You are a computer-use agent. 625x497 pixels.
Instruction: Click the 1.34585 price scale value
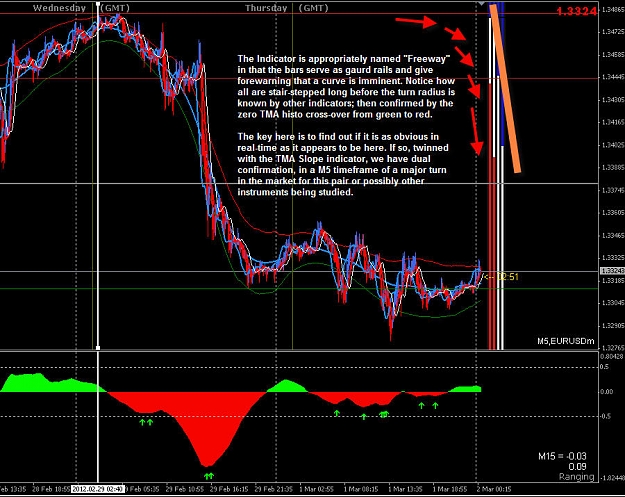[613, 54]
